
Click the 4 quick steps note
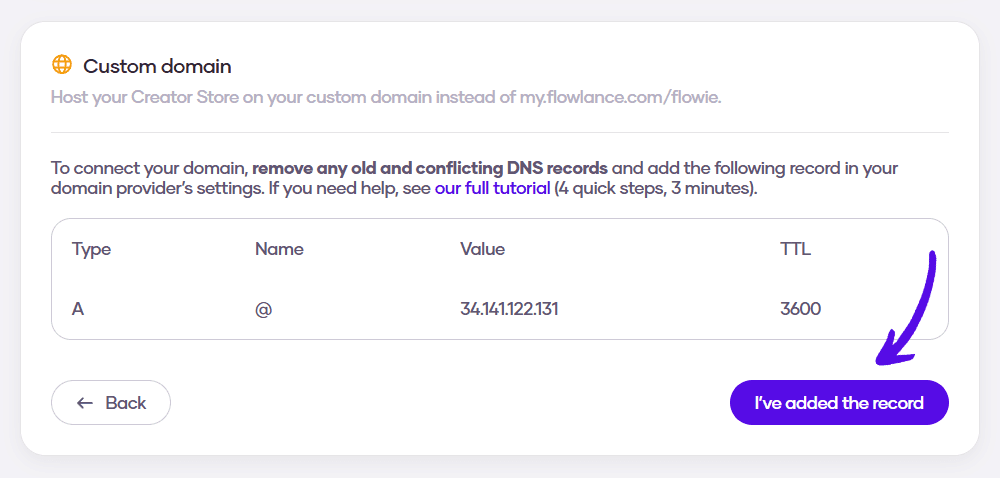tap(656, 189)
